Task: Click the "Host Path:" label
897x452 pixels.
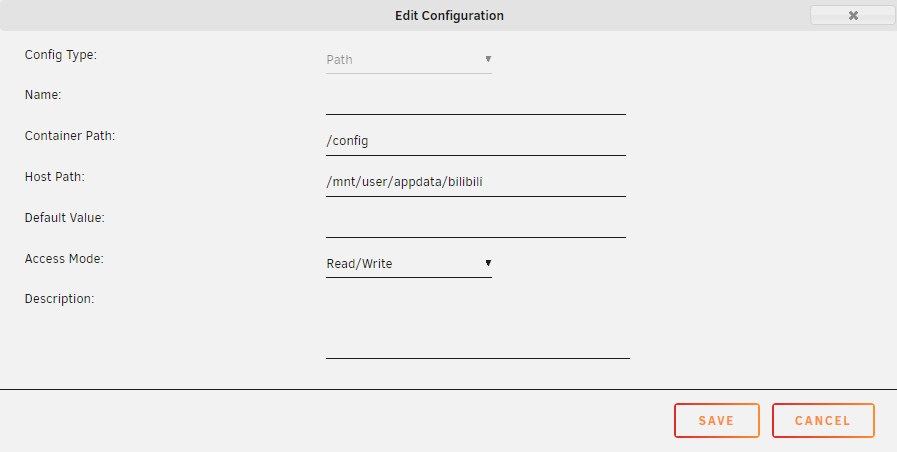Action: [55, 177]
